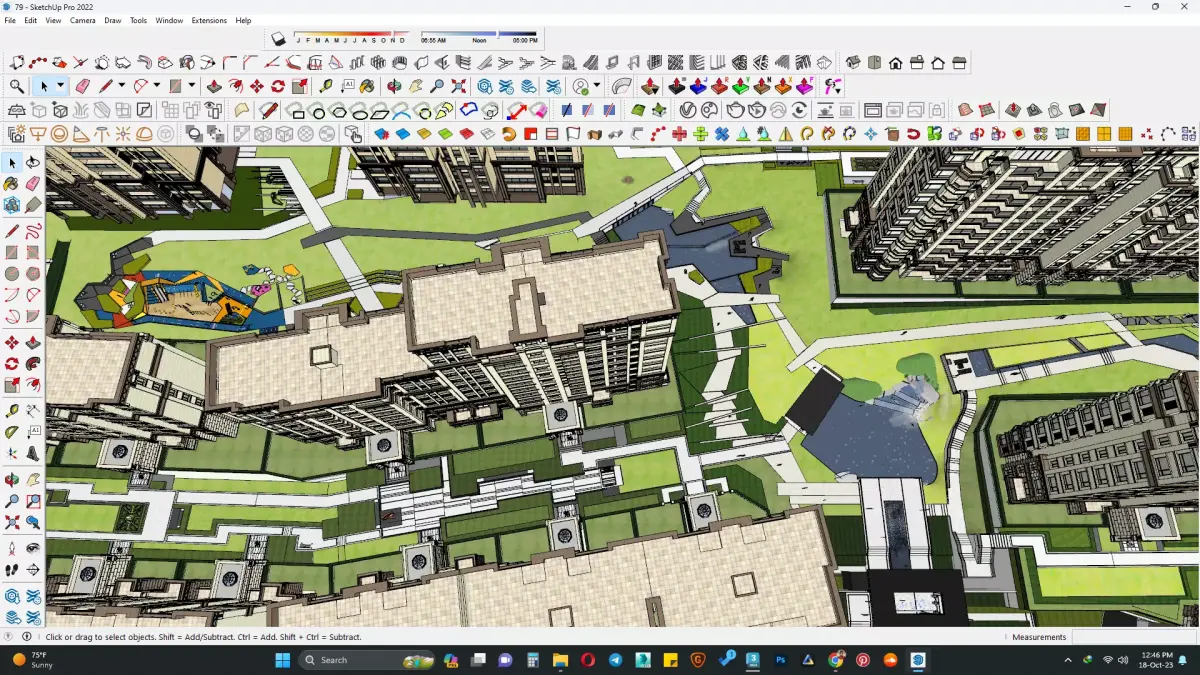1200x675 pixels.
Task: Open the File menu
Action: pyautogui.click(x=10, y=20)
